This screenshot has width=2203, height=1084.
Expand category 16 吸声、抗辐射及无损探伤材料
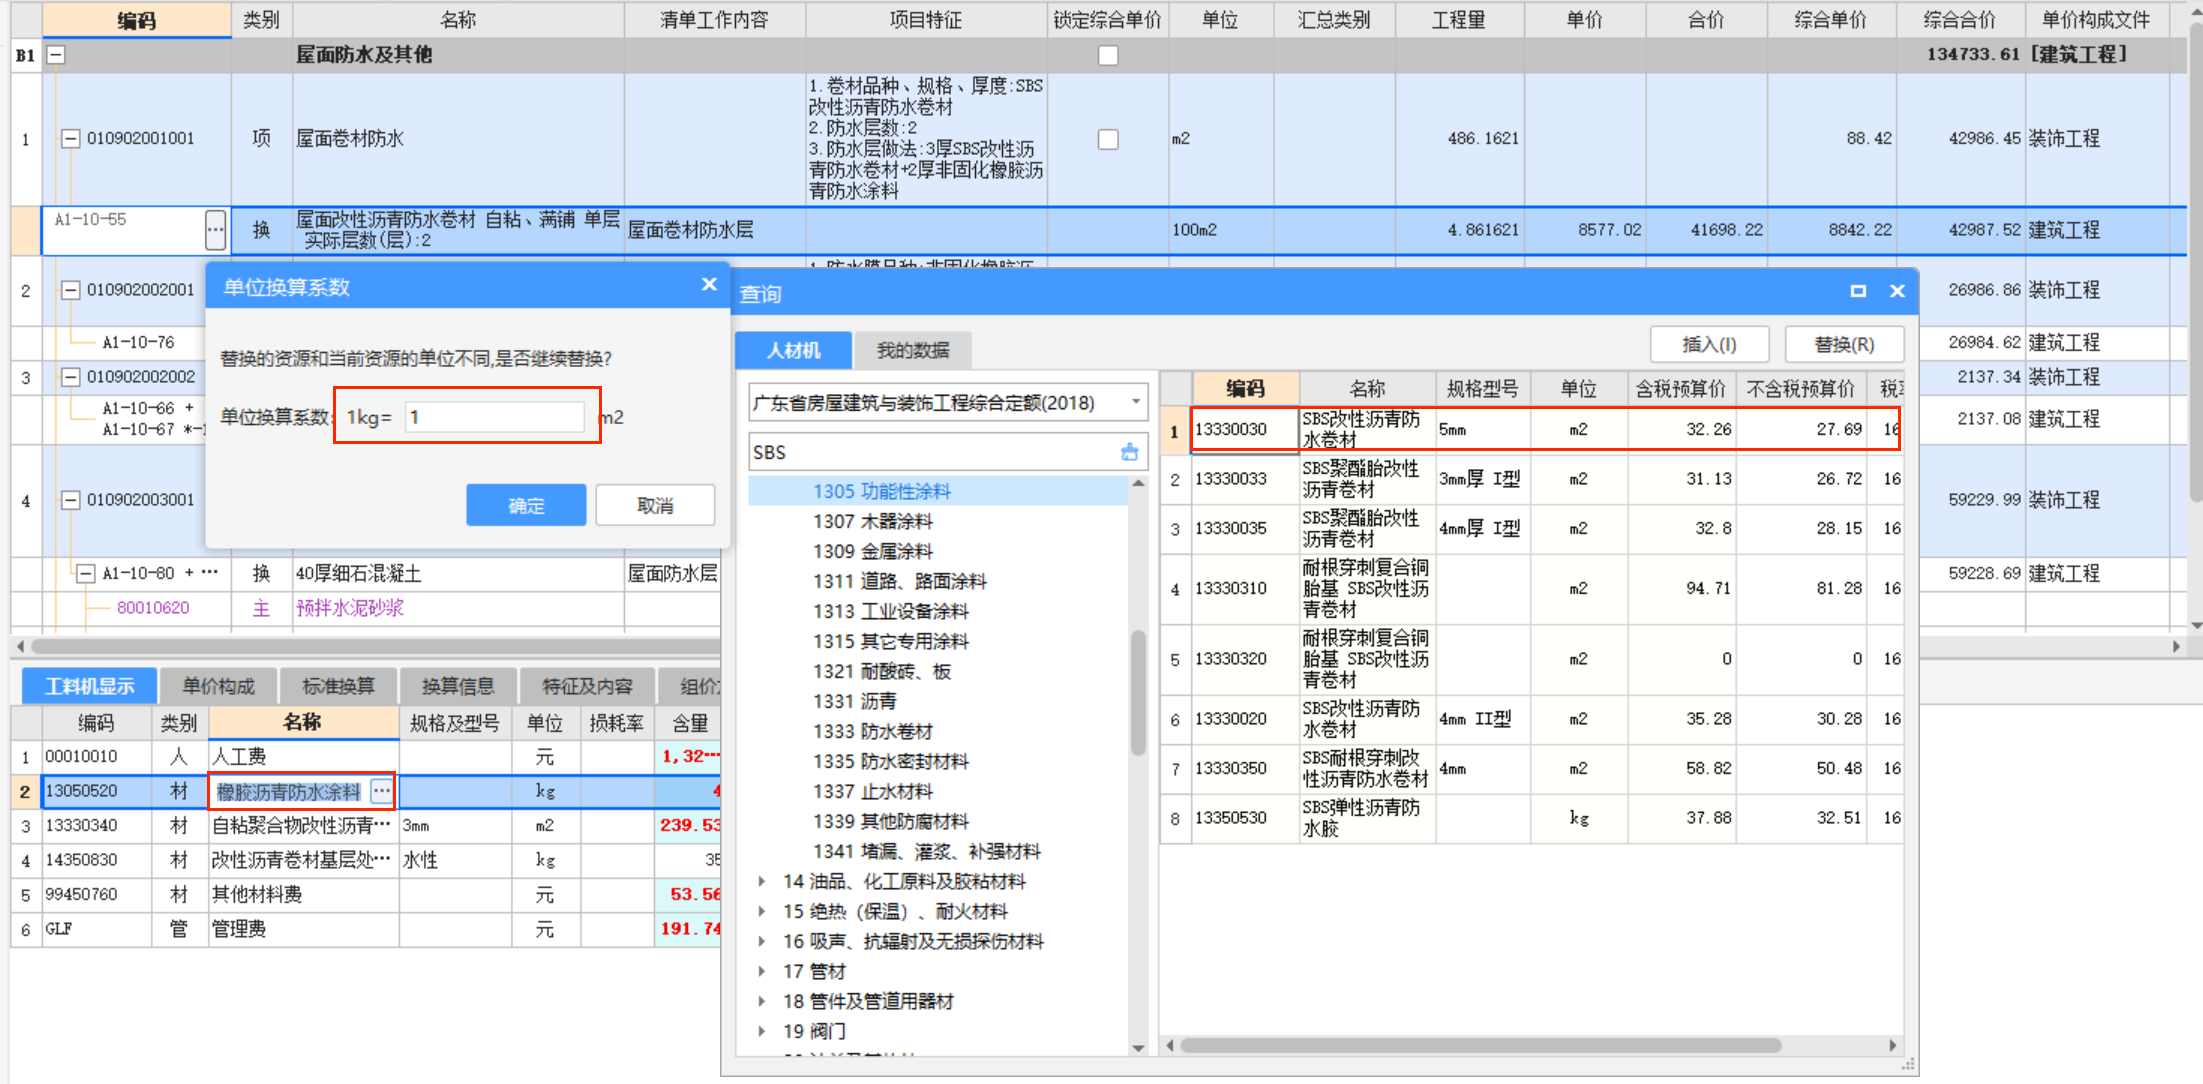pos(762,941)
